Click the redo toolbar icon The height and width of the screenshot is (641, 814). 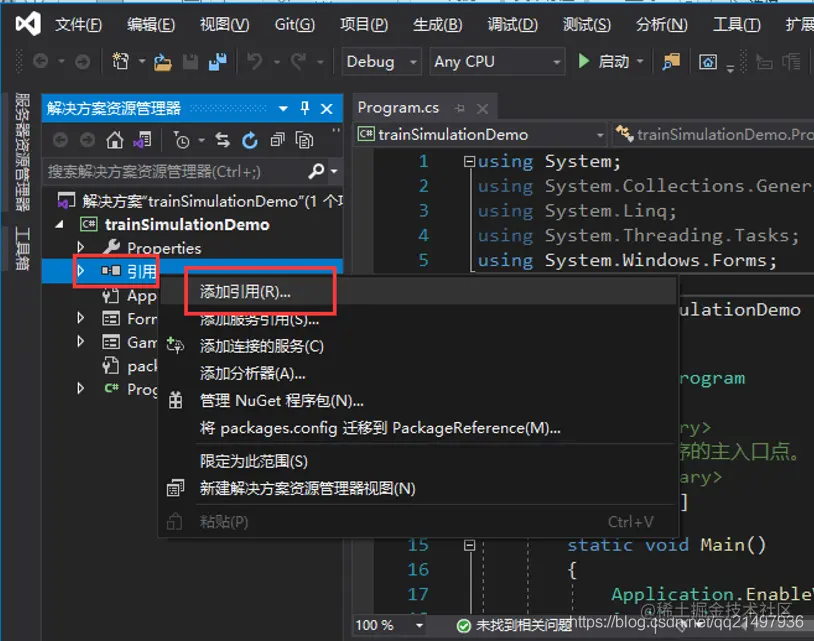tap(299, 61)
